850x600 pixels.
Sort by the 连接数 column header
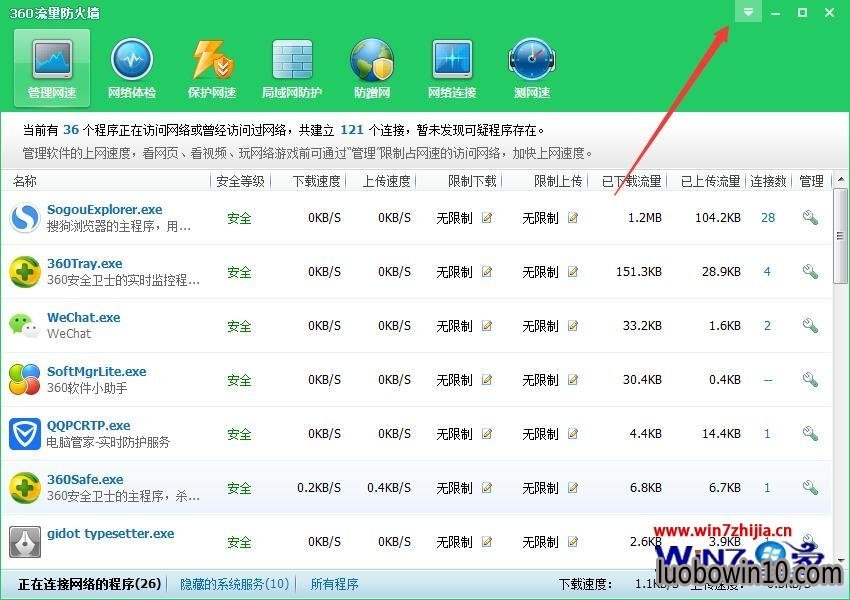coord(768,181)
